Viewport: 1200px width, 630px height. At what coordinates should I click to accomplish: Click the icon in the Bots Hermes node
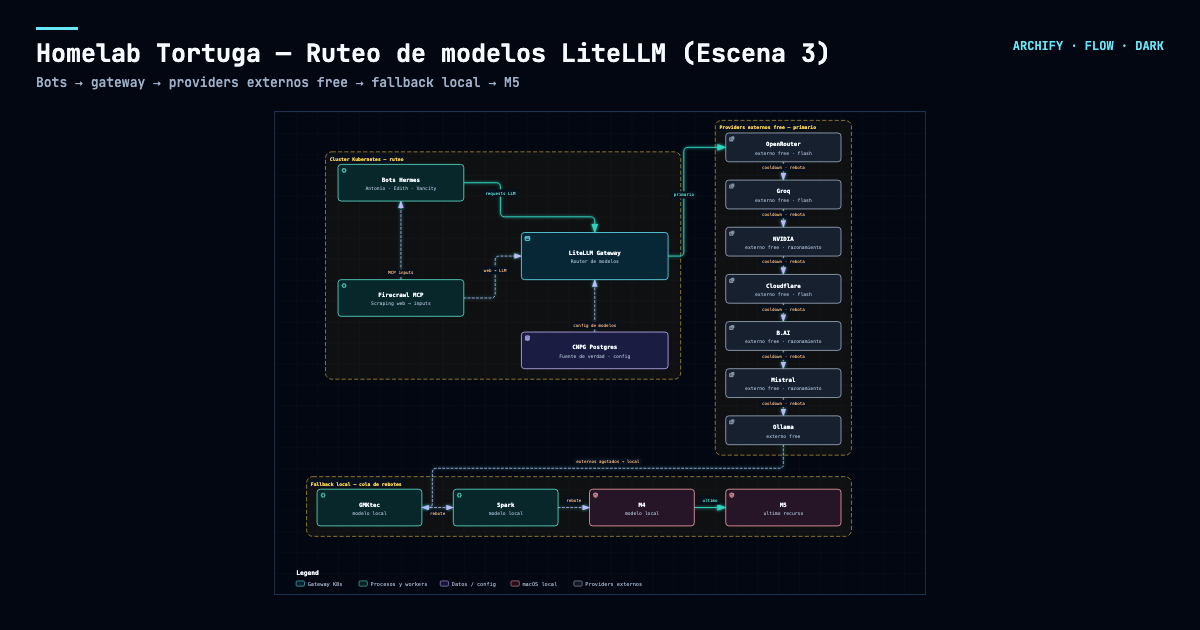pos(344,170)
